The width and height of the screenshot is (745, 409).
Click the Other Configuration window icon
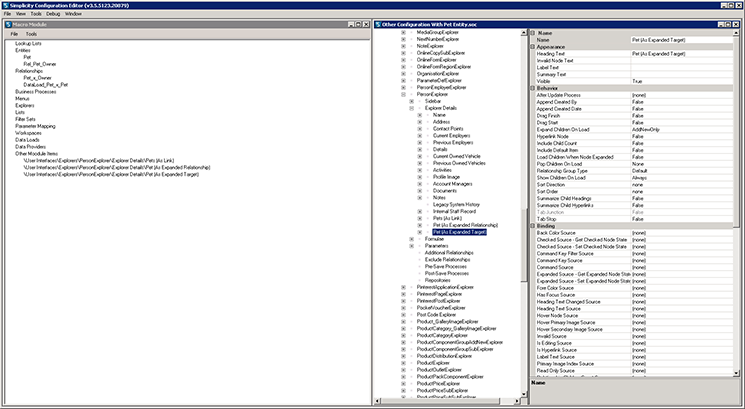coord(378,24)
